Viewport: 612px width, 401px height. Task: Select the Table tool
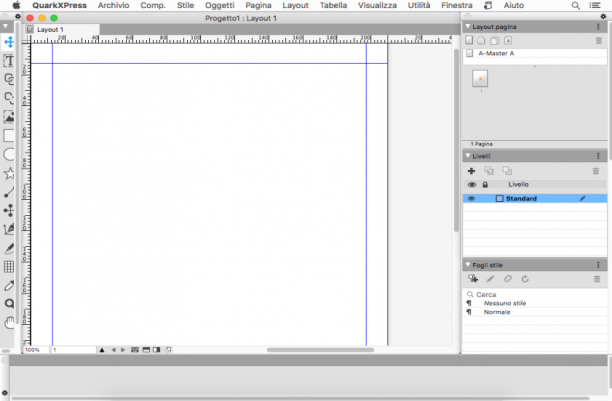pos(9,267)
